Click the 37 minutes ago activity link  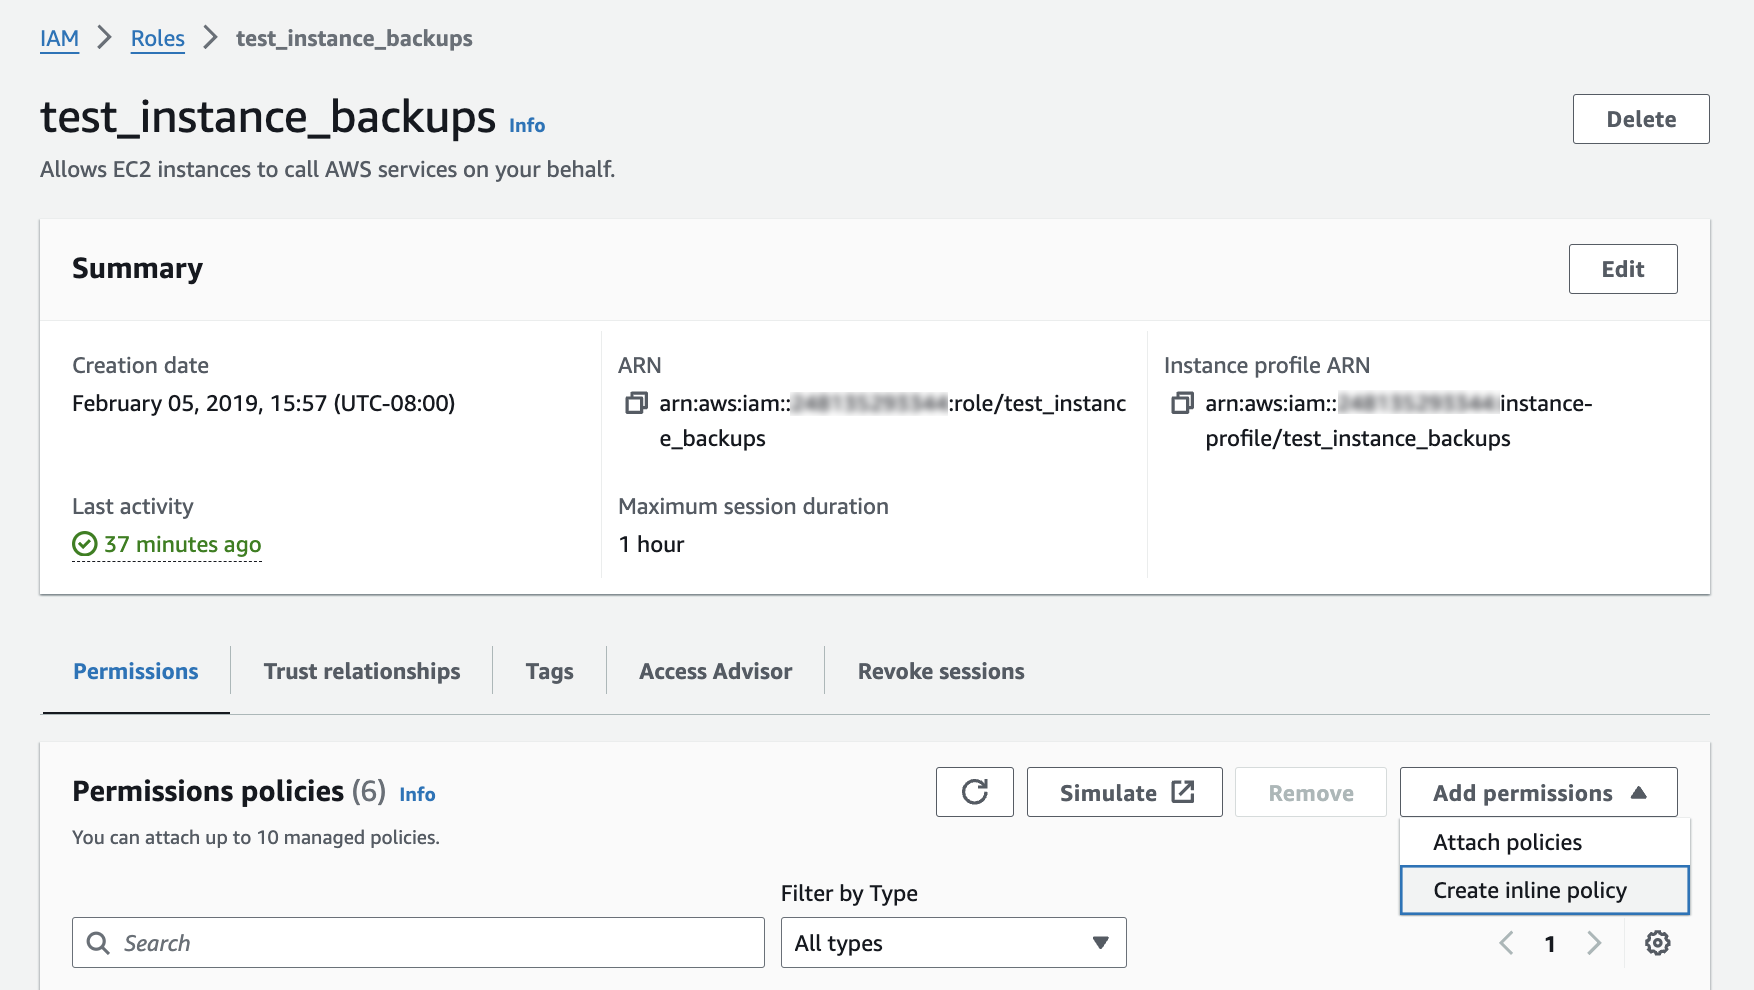pos(183,544)
